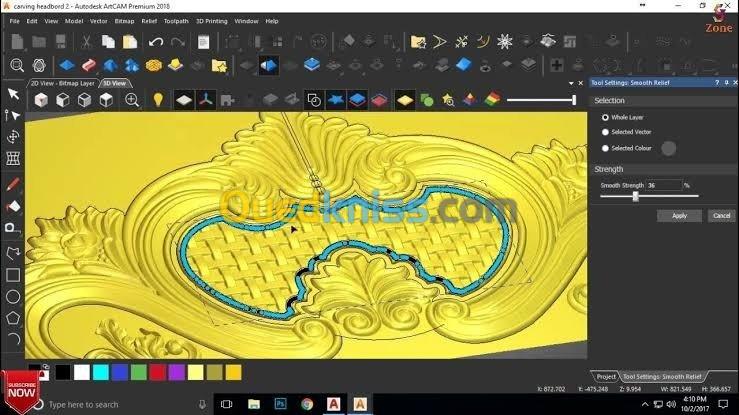
Task: Click the rectangle vector tool
Action: [13, 275]
